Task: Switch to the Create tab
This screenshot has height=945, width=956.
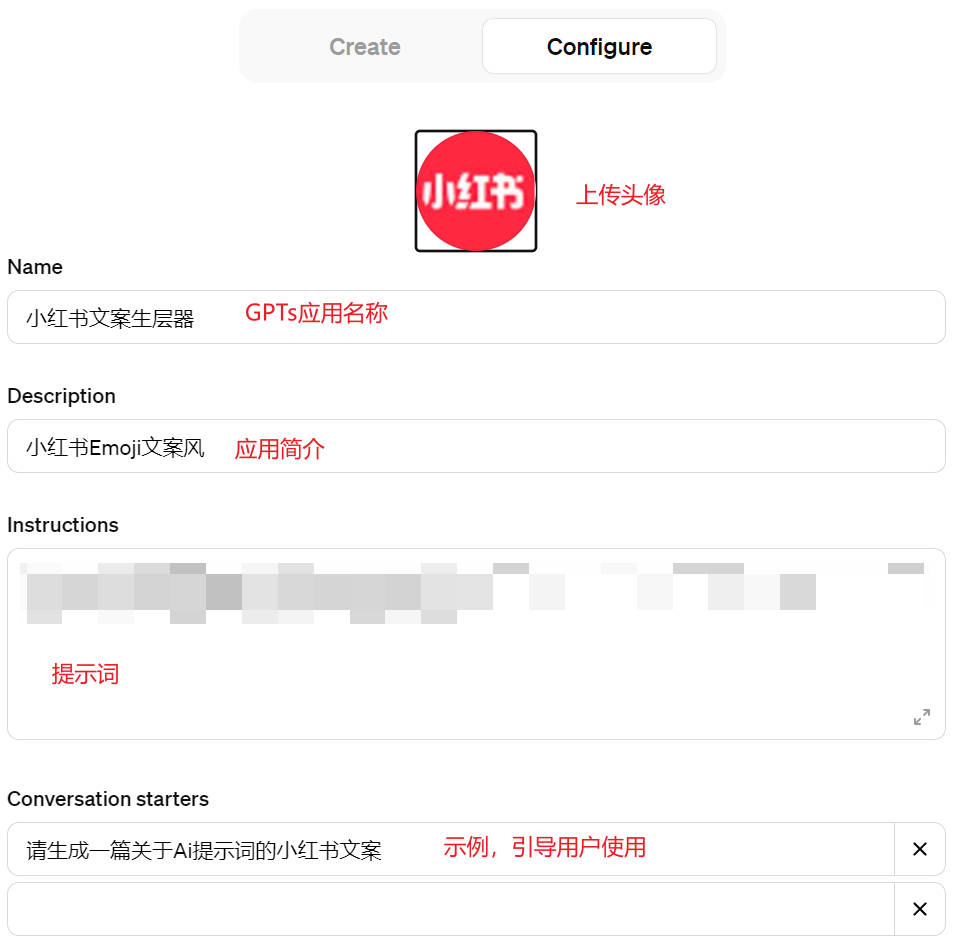Action: click(365, 47)
